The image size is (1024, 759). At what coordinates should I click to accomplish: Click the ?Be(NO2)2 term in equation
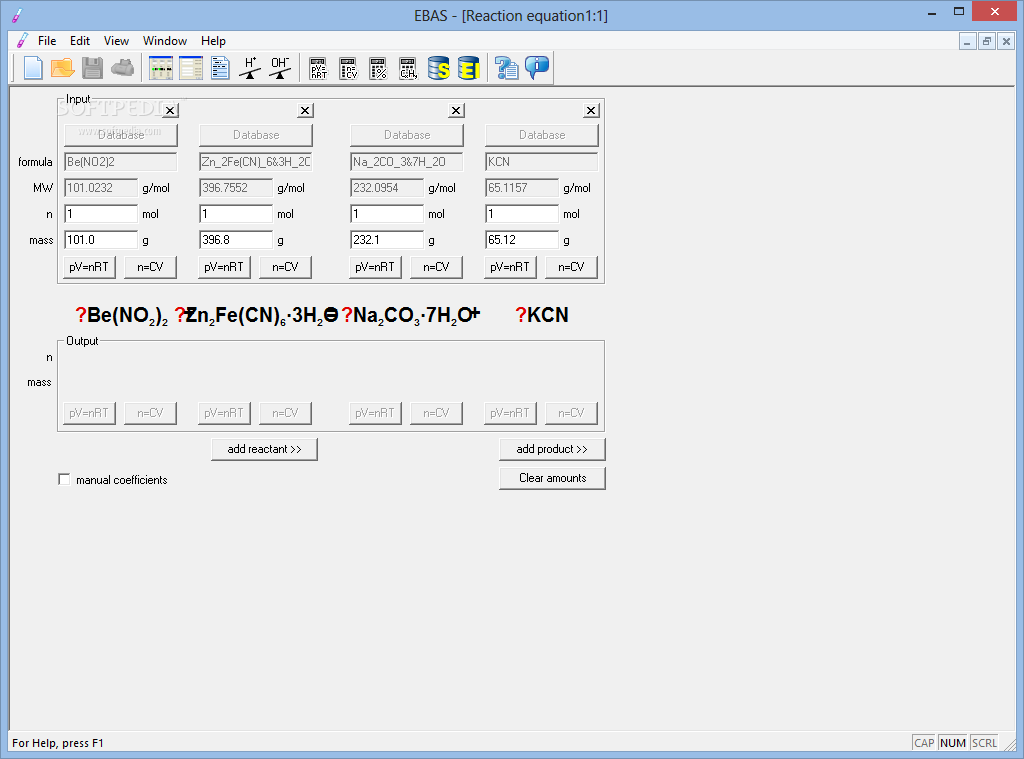[121, 315]
